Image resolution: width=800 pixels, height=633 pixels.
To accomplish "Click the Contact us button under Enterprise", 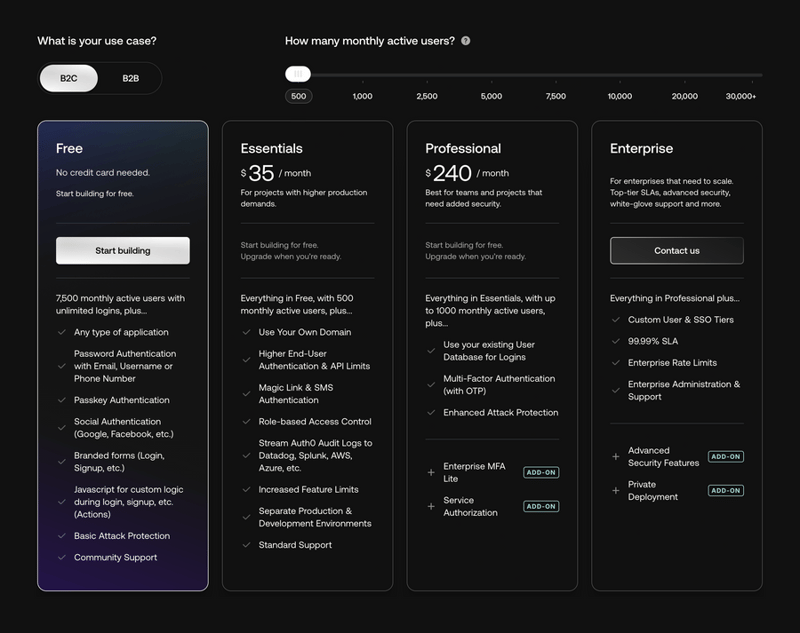I will tap(676, 250).
